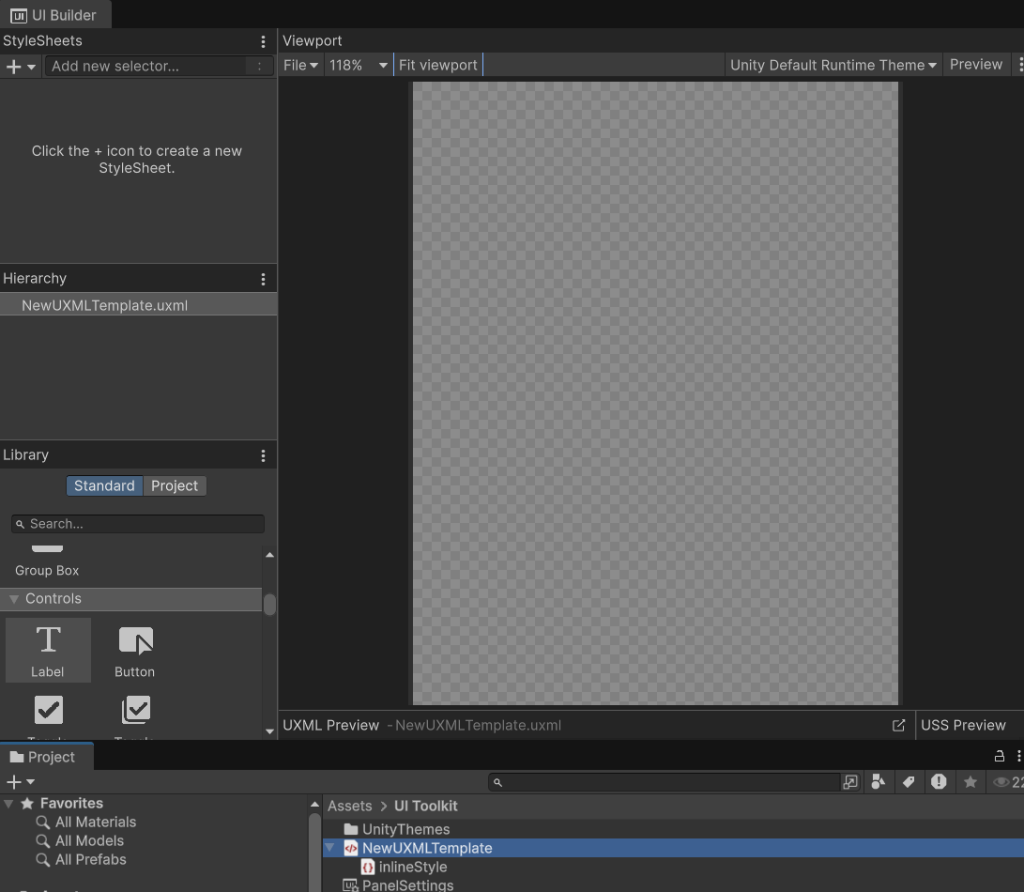Viewport: 1024px width, 892px height.
Task: Click the Library search field
Action: click(140, 524)
